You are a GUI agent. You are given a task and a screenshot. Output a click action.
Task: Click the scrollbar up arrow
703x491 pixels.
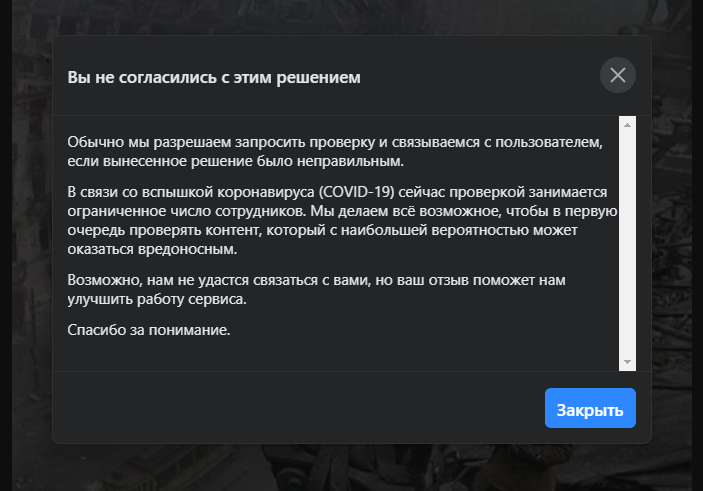click(628, 125)
